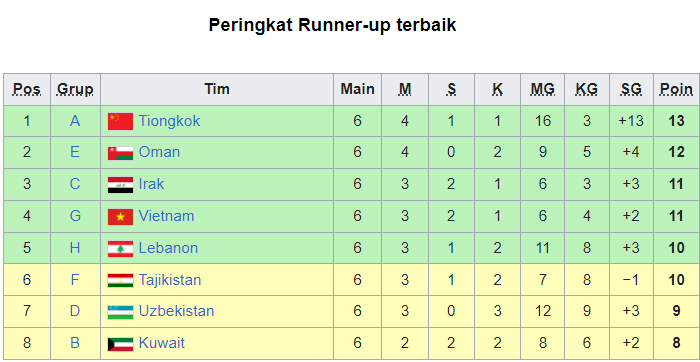Follow the Uzbekistan team link

(176, 311)
